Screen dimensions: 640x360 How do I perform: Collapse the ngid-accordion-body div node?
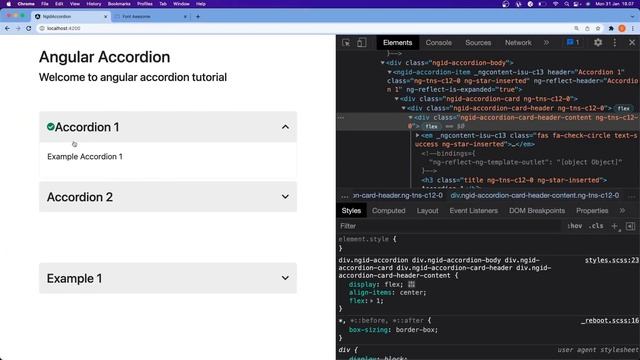(382, 63)
